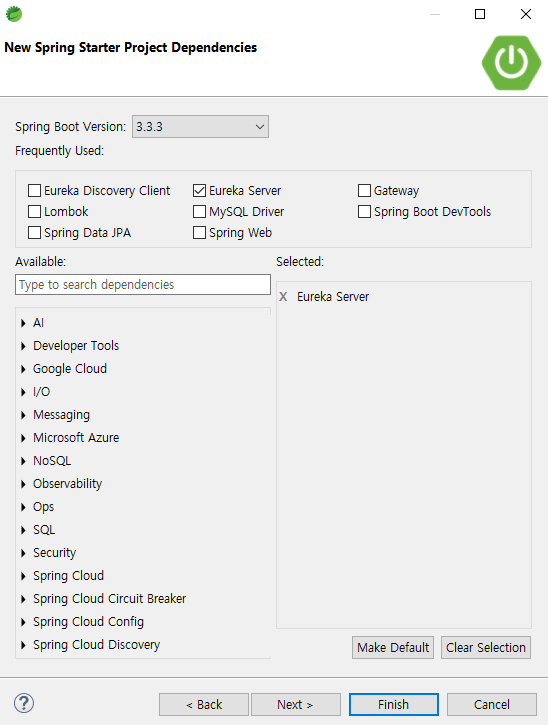The height and width of the screenshot is (725, 548).
Task: Select the Google Cloud tree label
Action: [70, 369]
